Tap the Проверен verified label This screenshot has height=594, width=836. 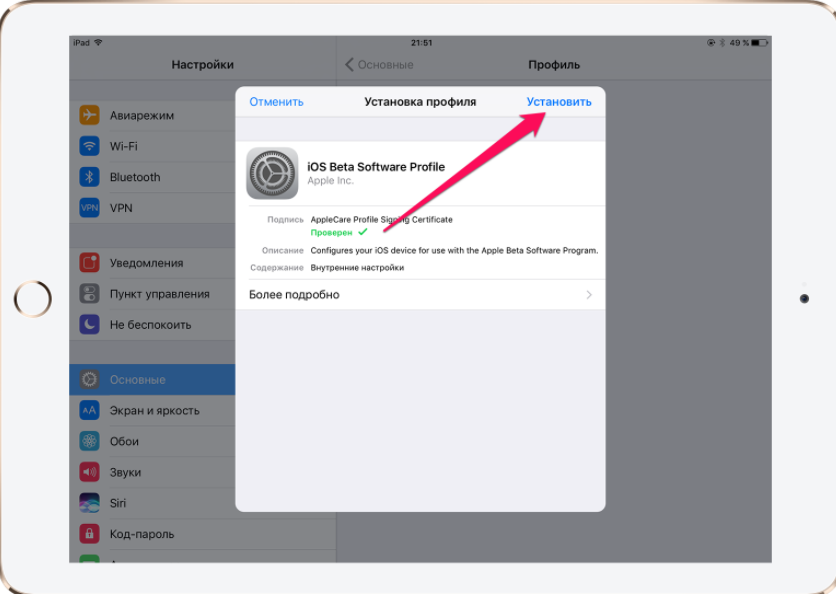click(x=332, y=232)
